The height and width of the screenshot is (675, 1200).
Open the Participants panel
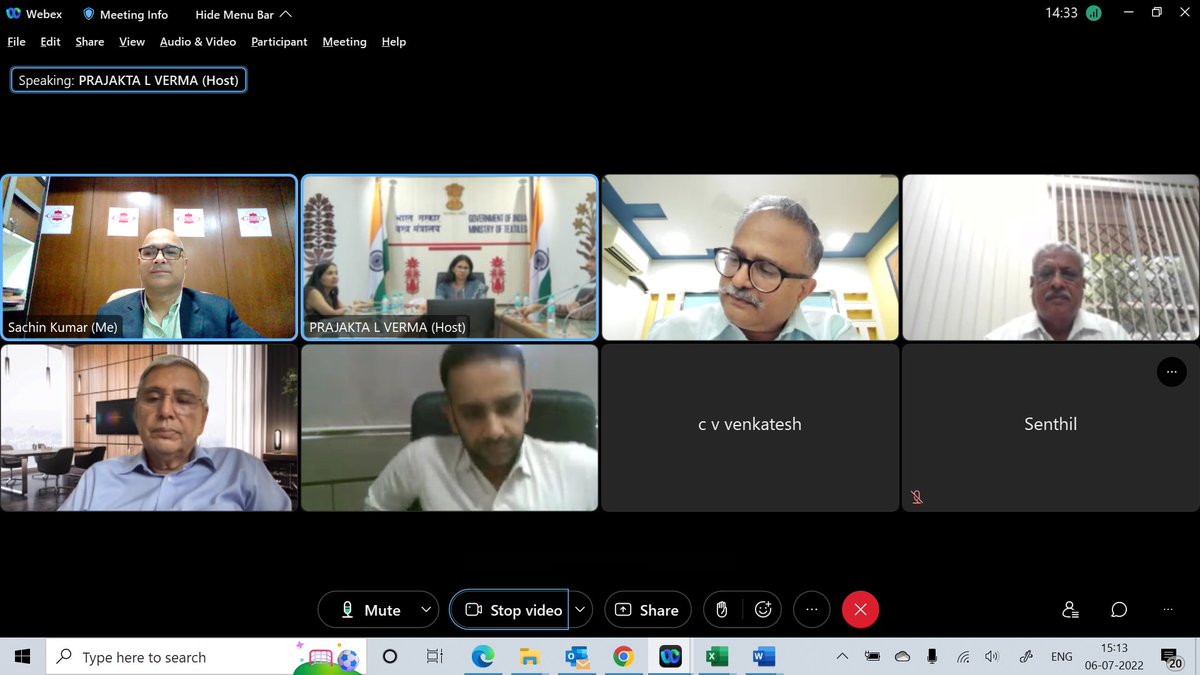coord(1070,609)
